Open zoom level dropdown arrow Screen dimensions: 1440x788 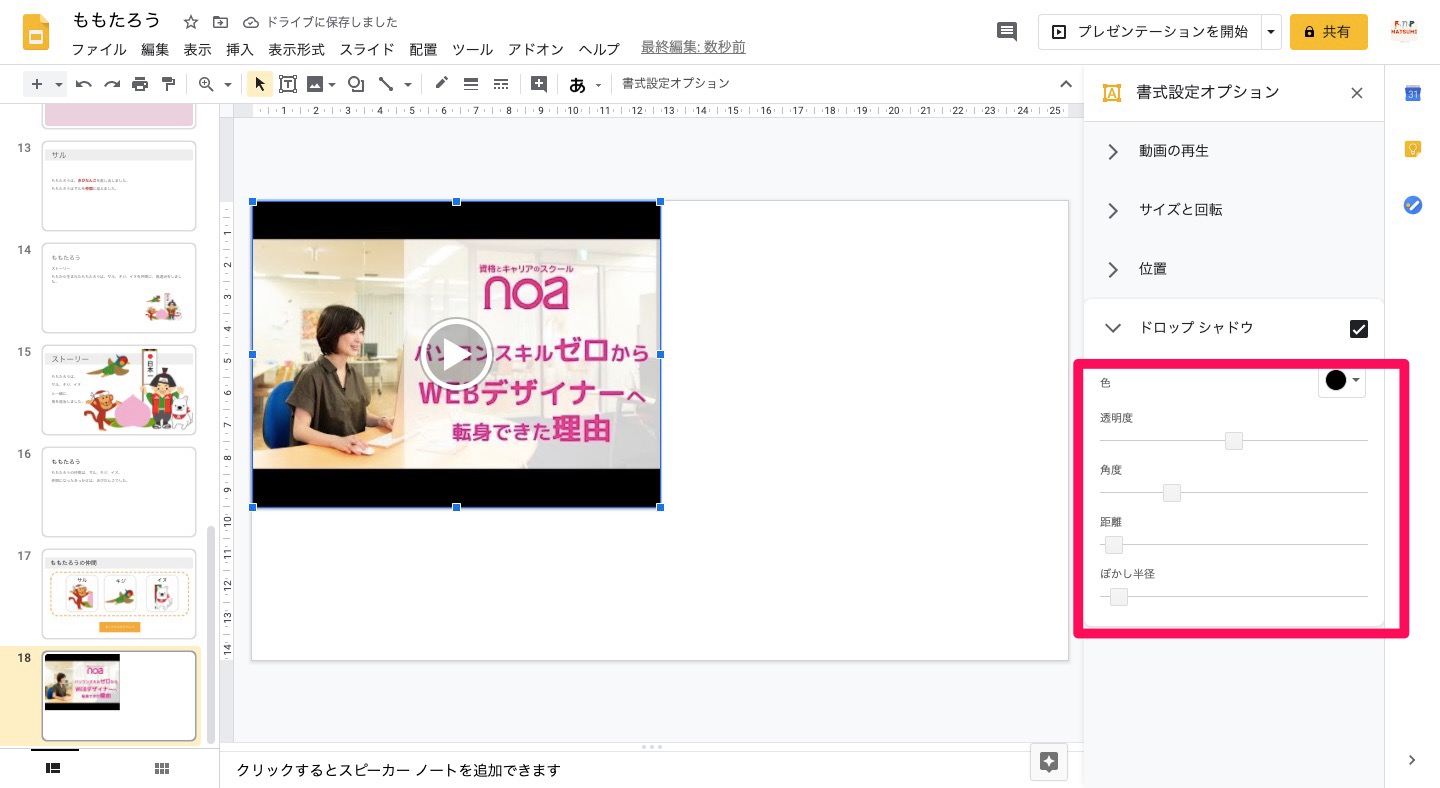point(228,85)
